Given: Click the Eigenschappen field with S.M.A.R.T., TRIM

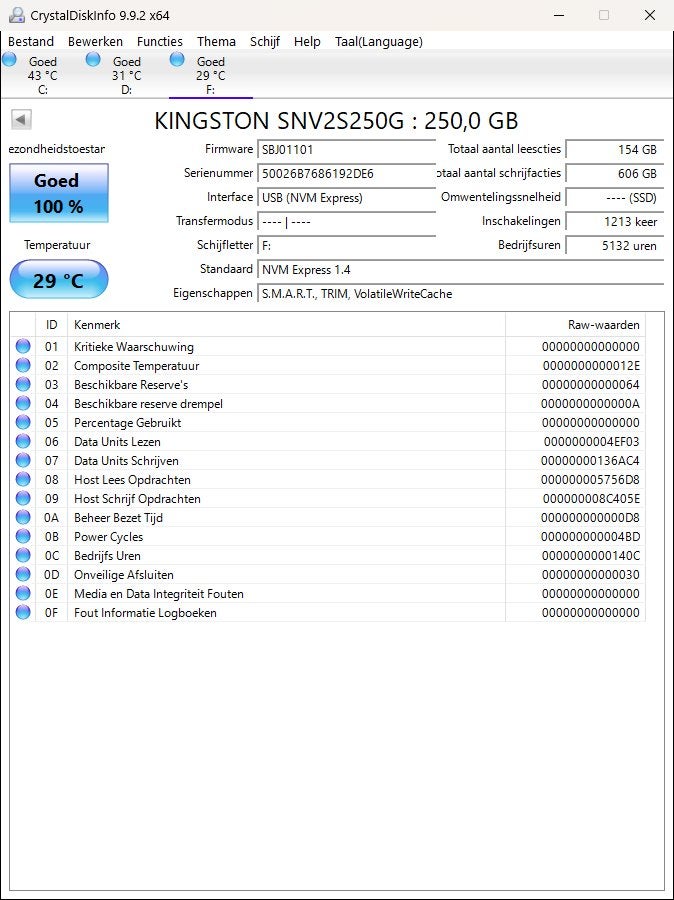Looking at the screenshot, I should (460, 294).
